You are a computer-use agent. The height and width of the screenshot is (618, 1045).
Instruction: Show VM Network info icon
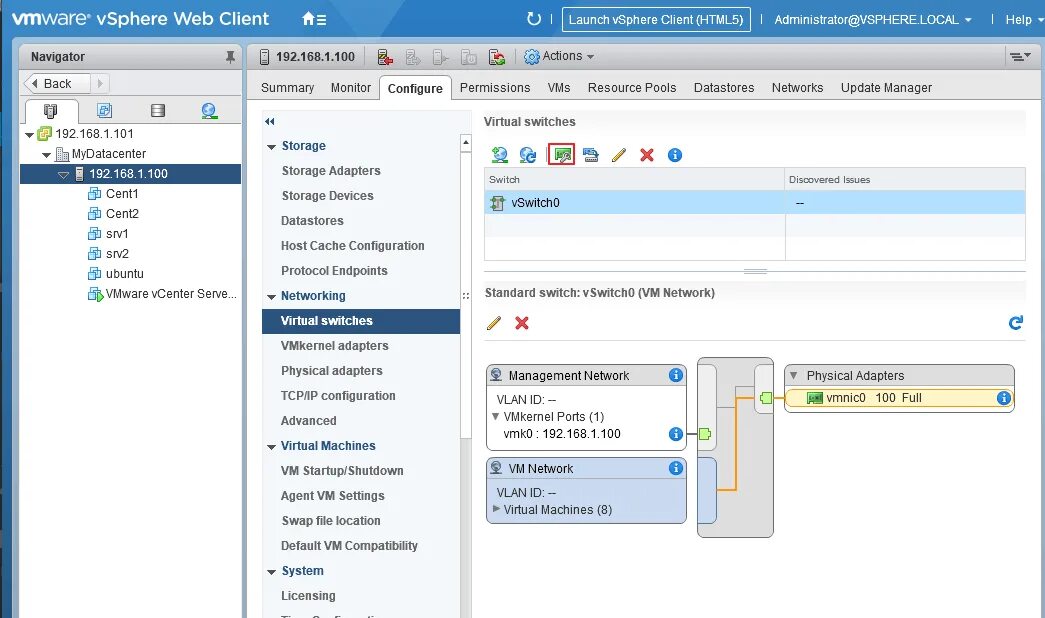click(x=676, y=468)
